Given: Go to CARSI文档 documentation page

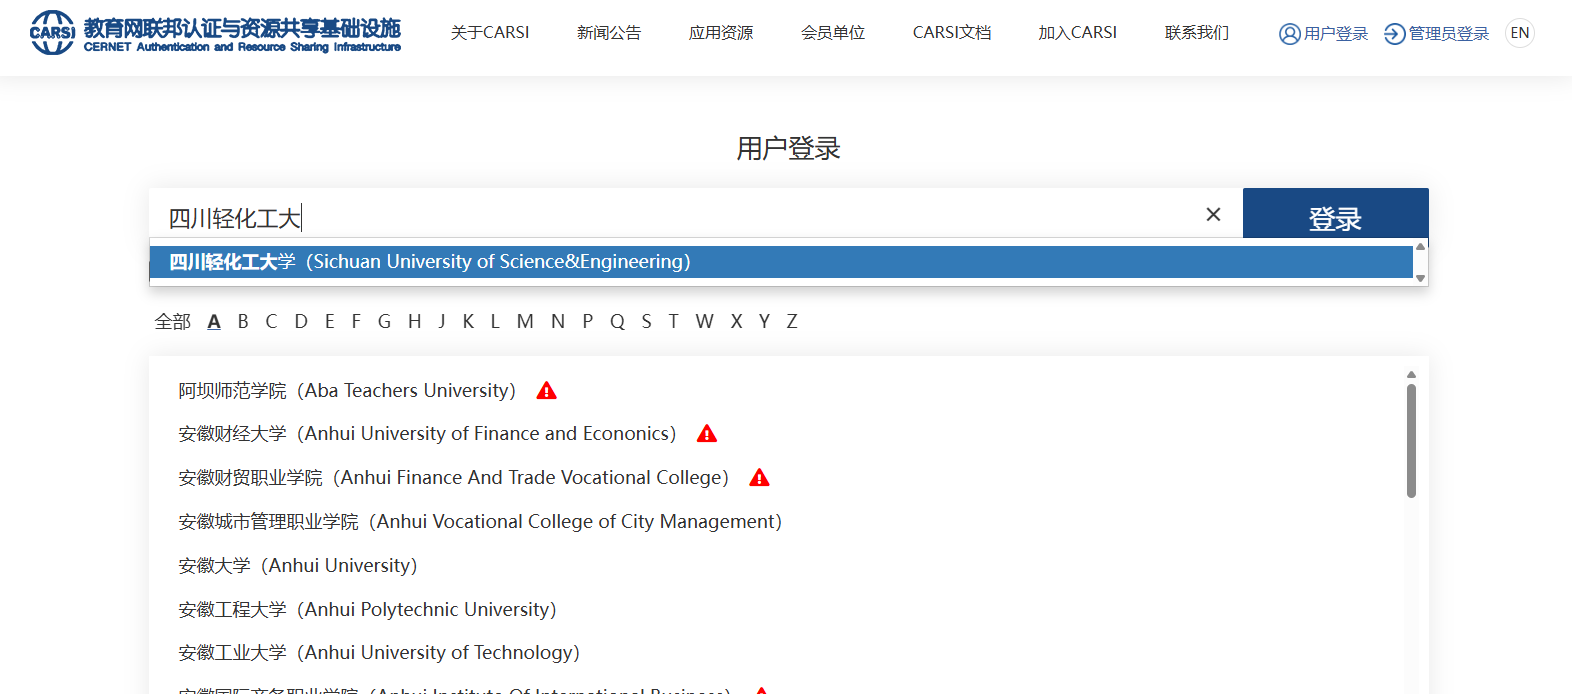Looking at the screenshot, I should (x=952, y=33).
